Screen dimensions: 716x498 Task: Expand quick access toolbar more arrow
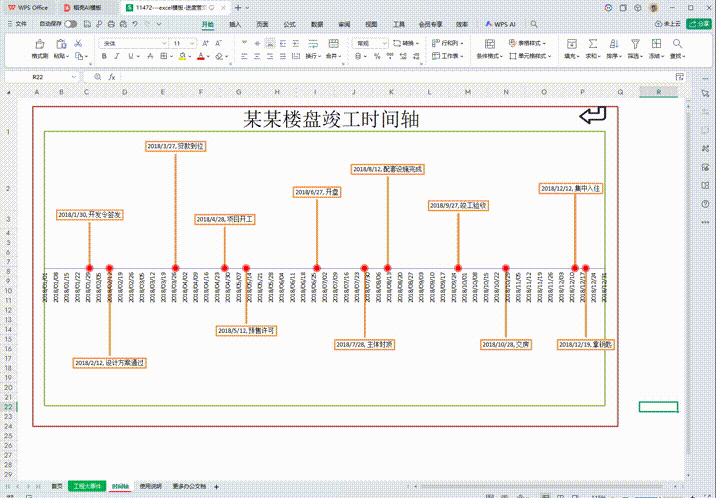pyautogui.click(x=159, y=24)
